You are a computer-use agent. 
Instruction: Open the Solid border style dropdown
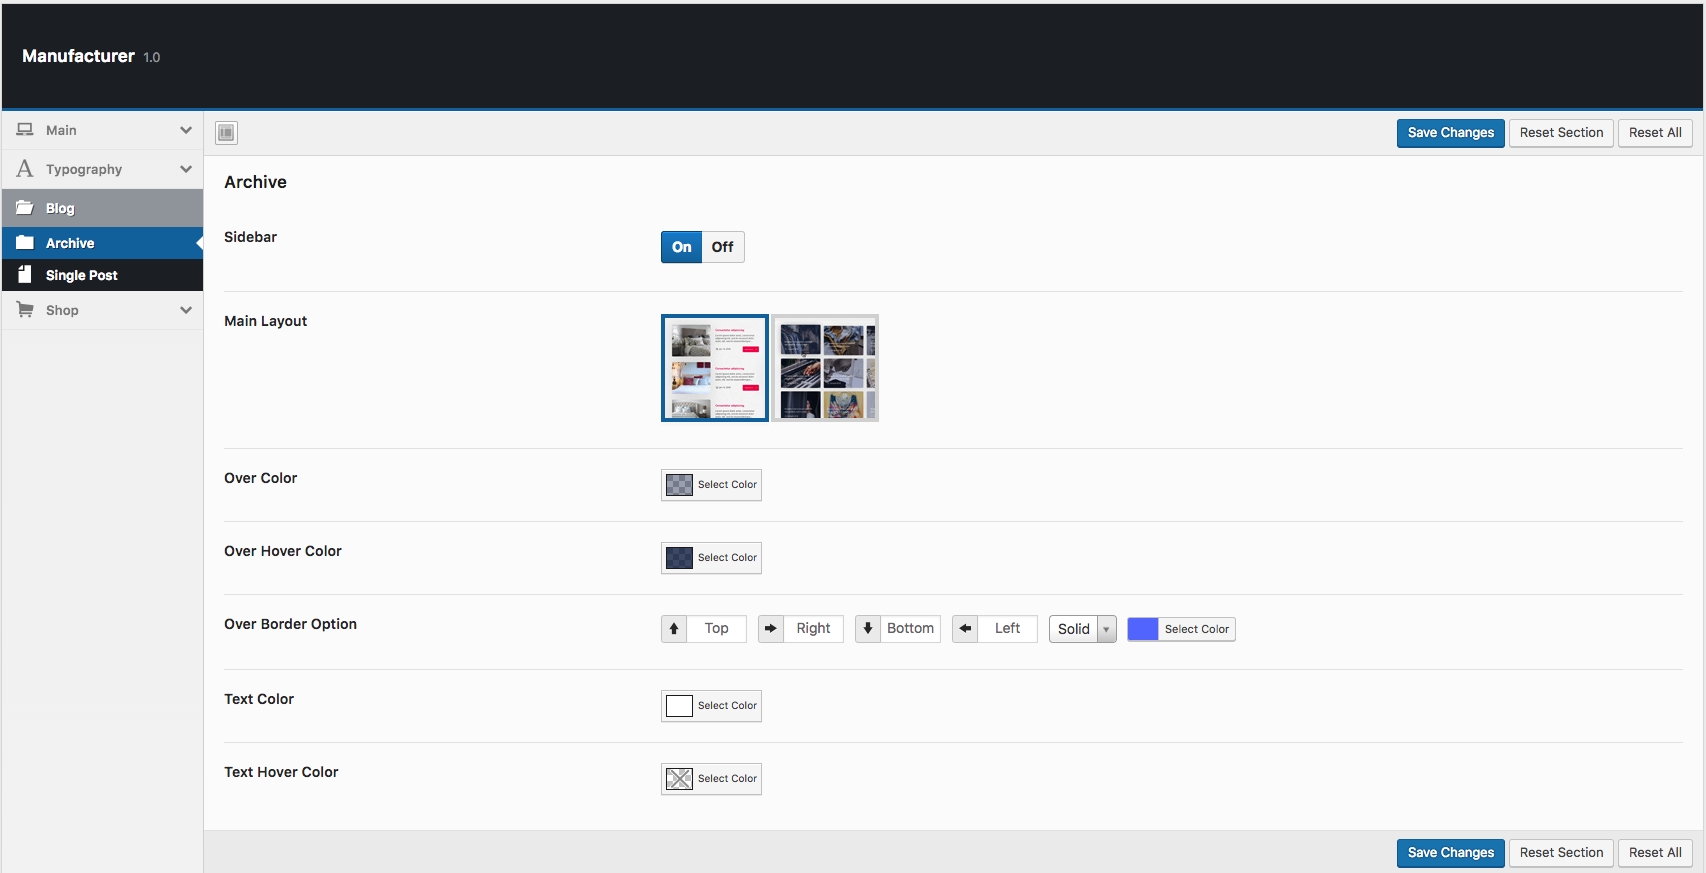tap(1082, 629)
